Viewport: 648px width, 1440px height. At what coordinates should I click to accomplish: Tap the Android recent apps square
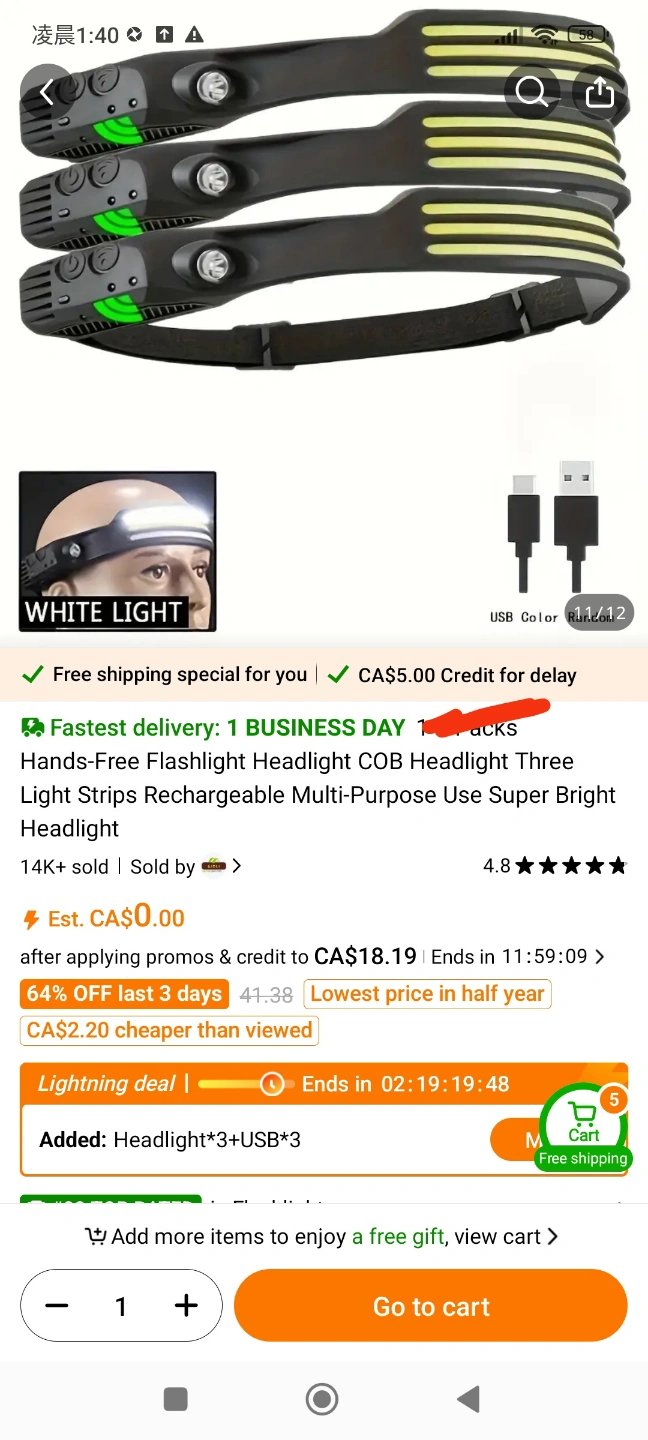click(x=176, y=1399)
